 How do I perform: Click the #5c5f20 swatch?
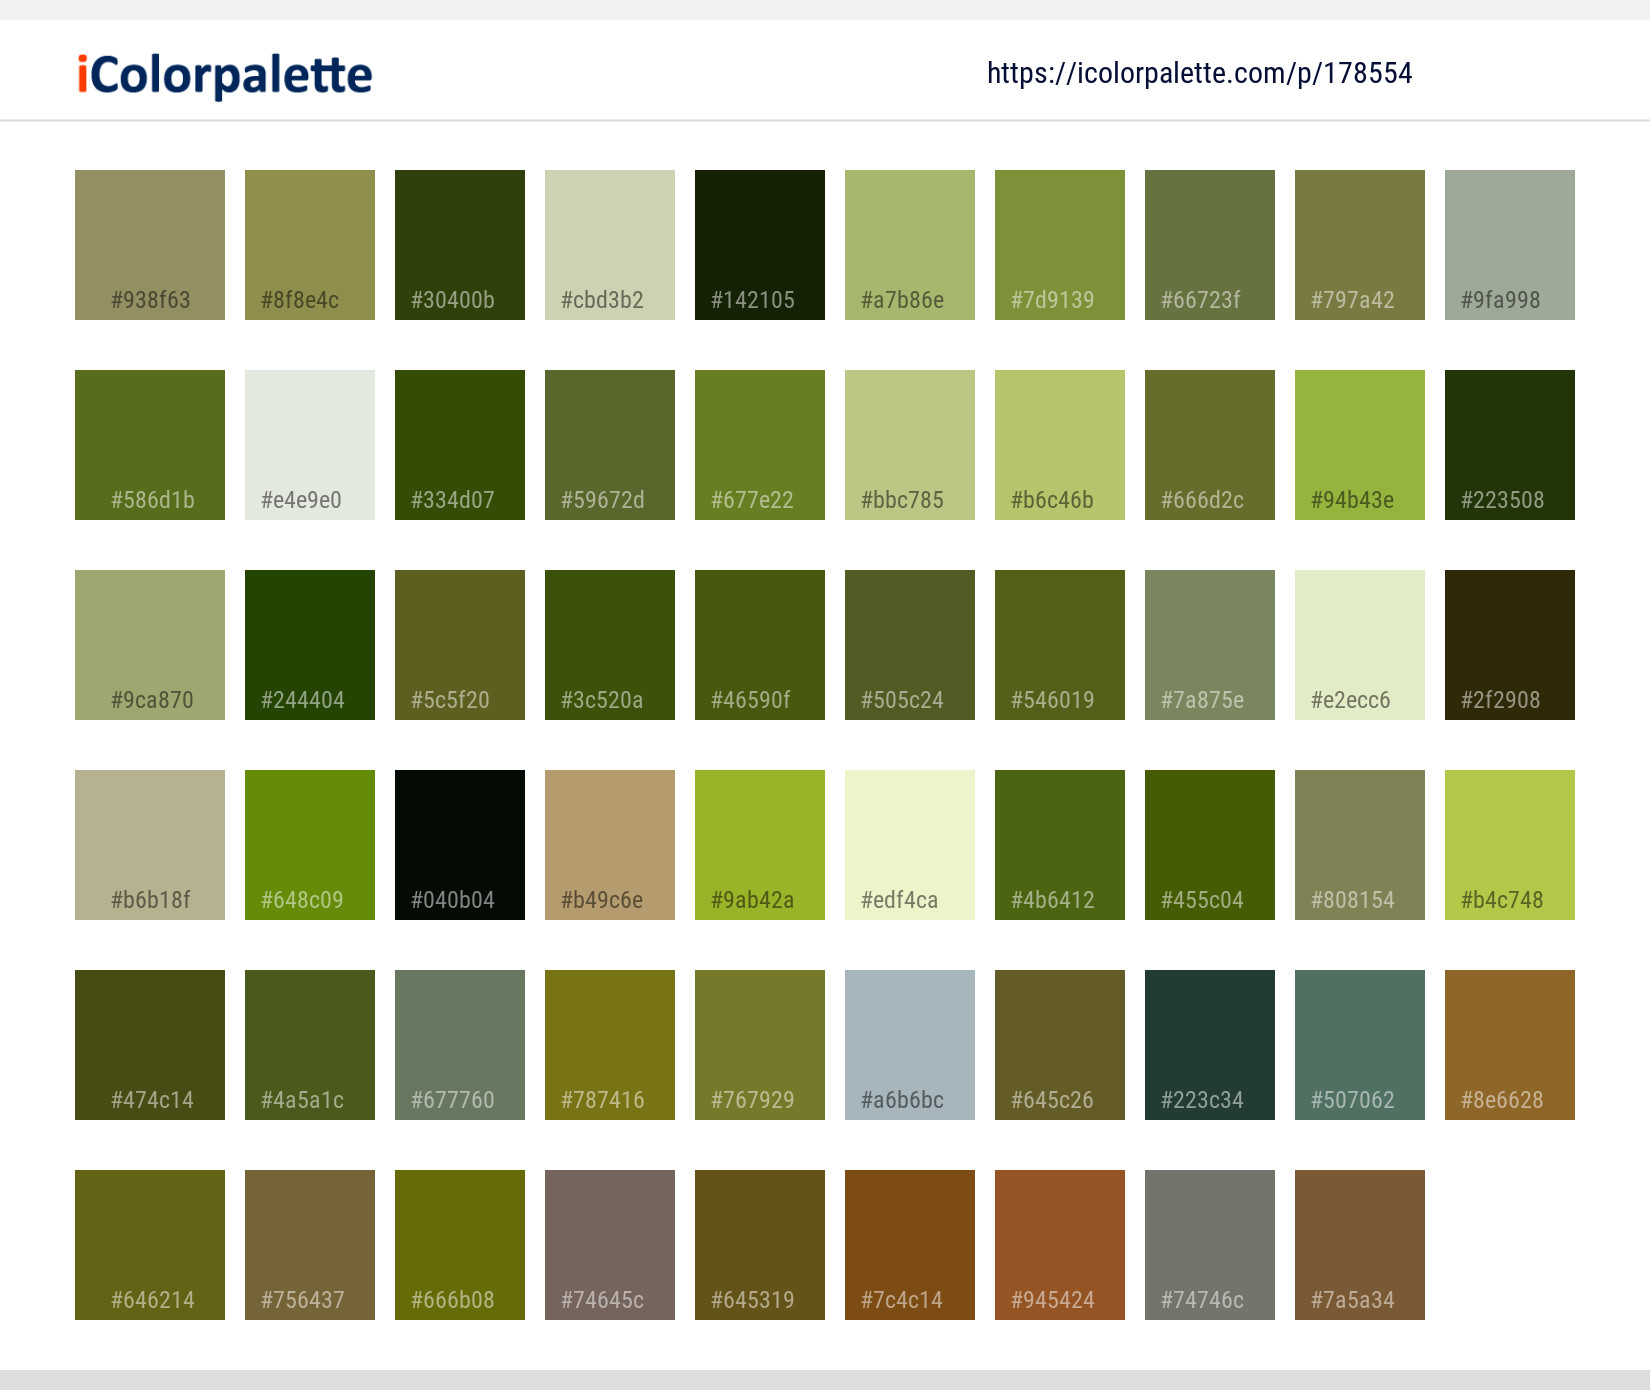460,645
